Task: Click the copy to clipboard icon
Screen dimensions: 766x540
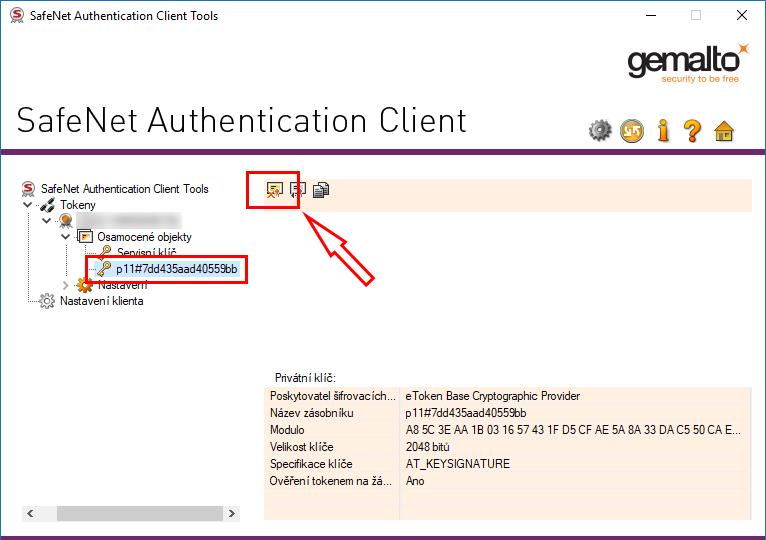Action: pyautogui.click(x=320, y=190)
